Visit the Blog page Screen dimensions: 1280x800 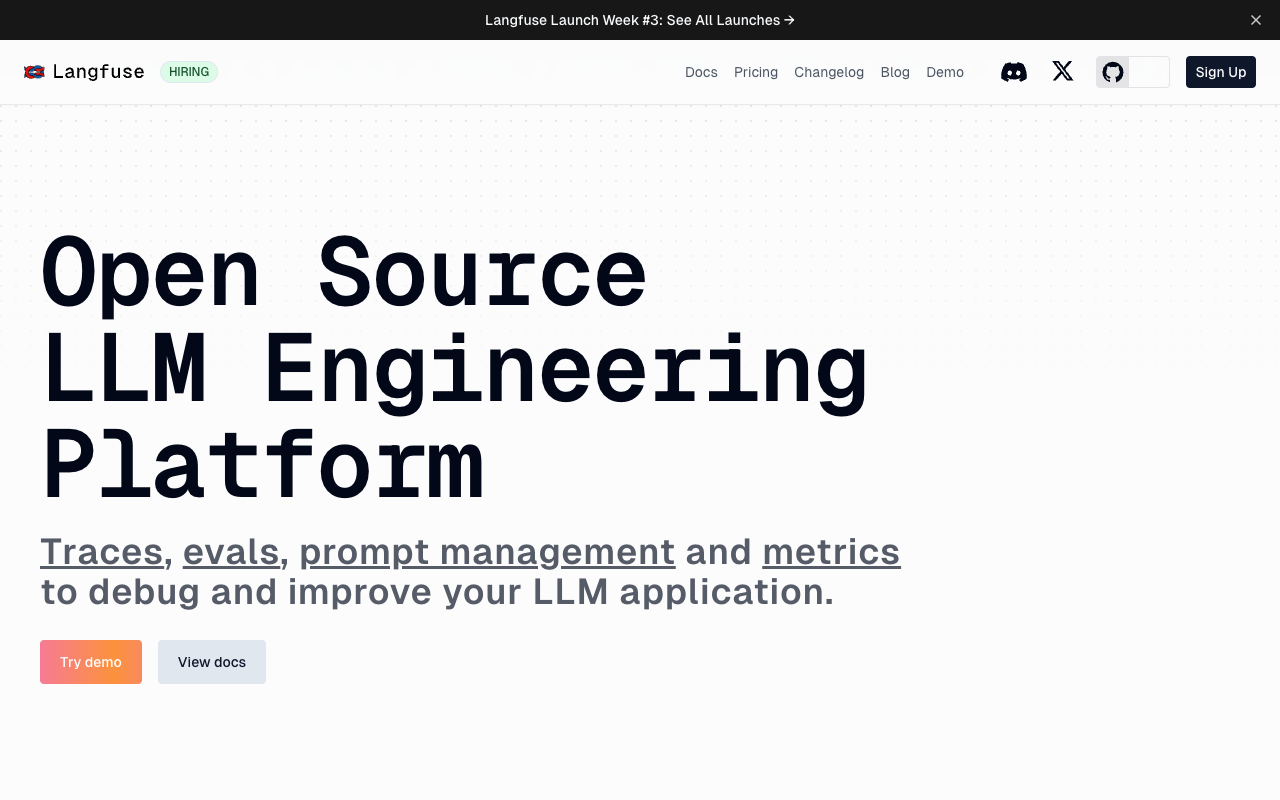[895, 72]
